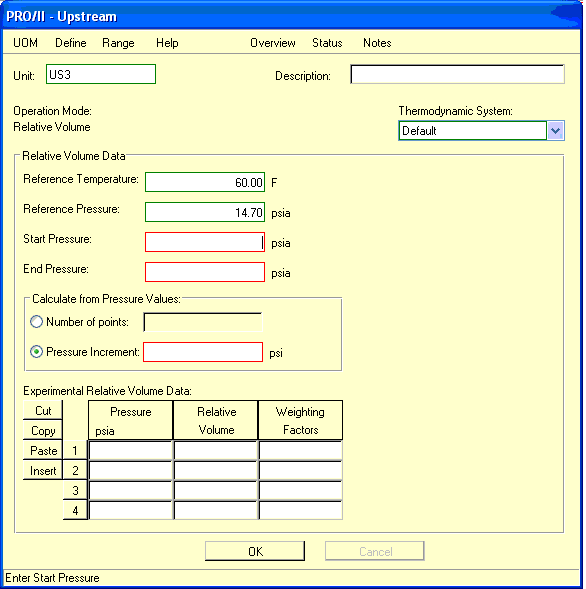Click the Insert button beside the table
The image size is (586, 589).
click(x=43, y=470)
